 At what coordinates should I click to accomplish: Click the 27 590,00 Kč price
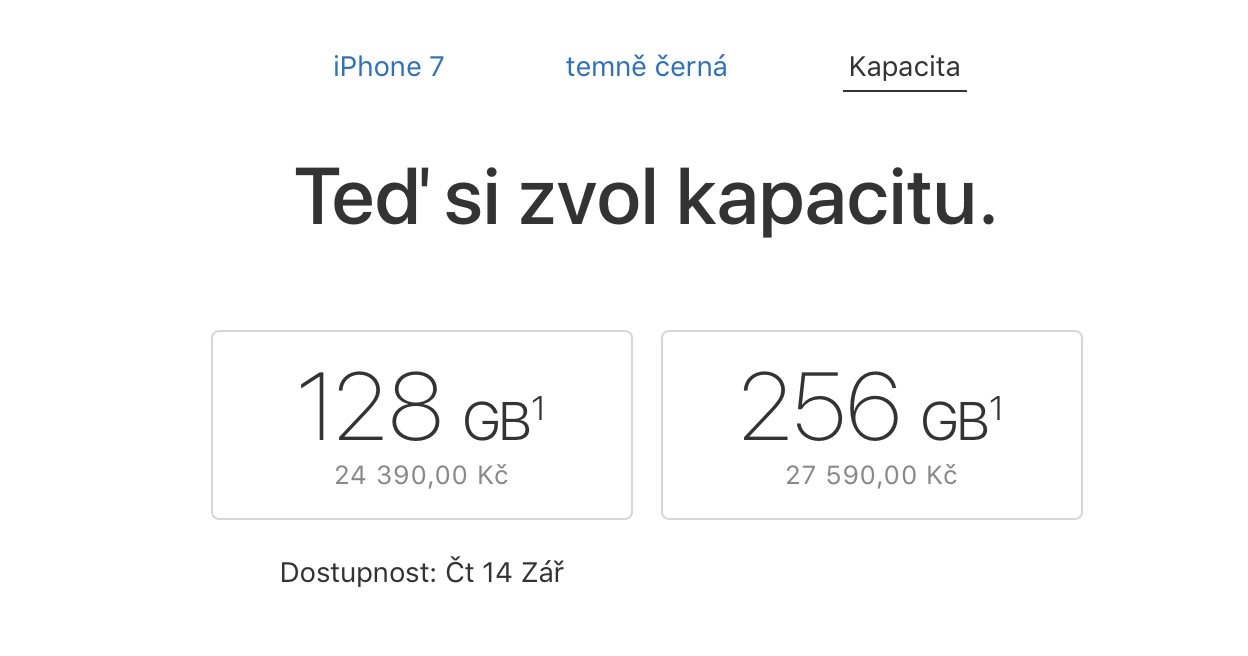click(x=871, y=476)
